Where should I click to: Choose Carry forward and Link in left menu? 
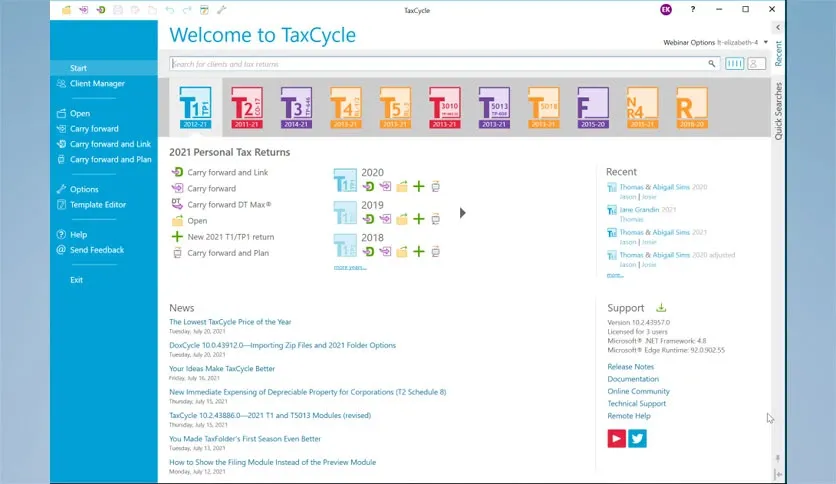click(x=103, y=144)
